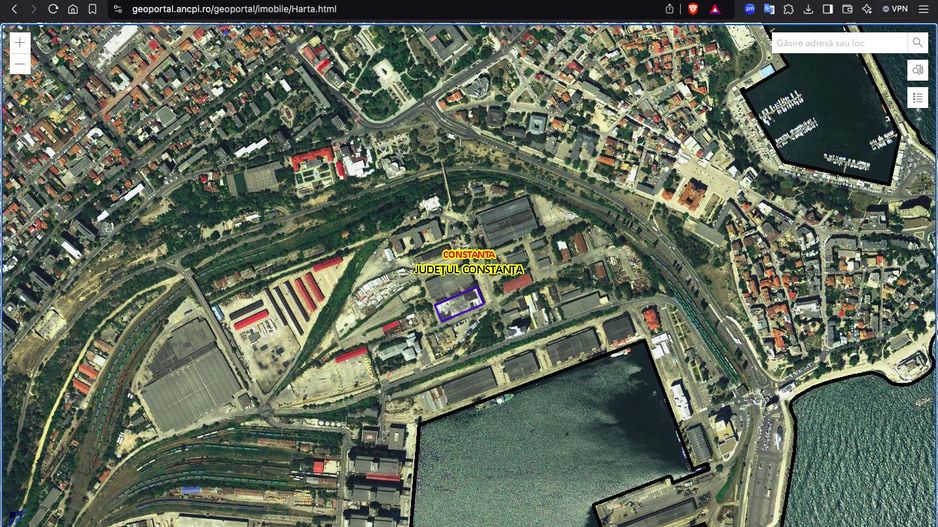Open the parcel search tool icon
Screen dimensions: 938x527
tap(917, 70)
